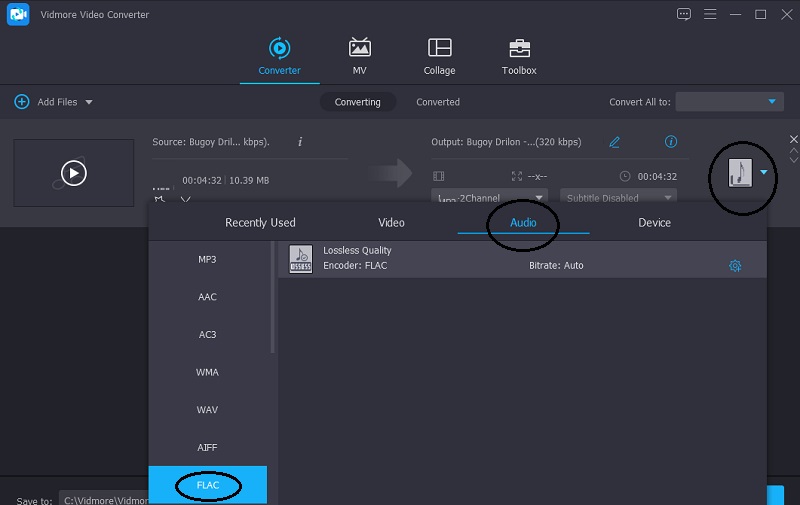Switch to the Recently Used tab

pyautogui.click(x=260, y=222)
